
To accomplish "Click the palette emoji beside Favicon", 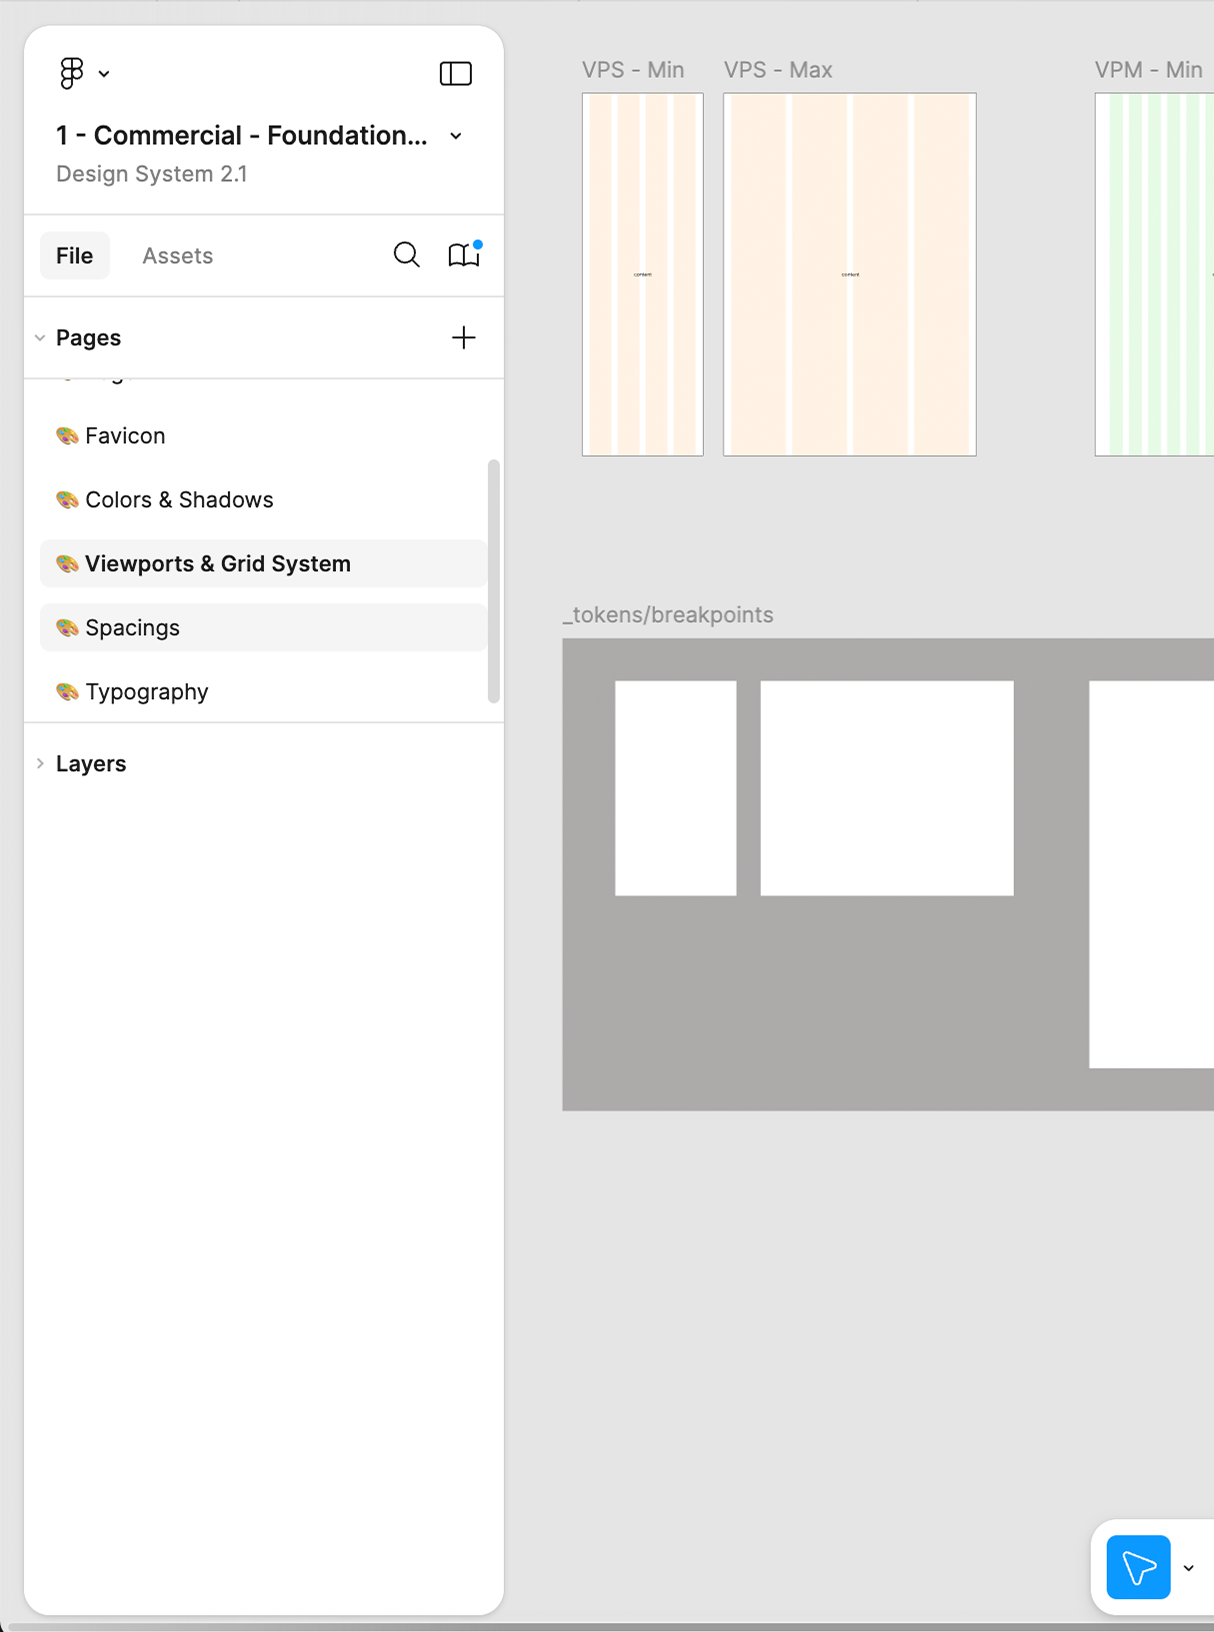I will (x=68, y=436).
